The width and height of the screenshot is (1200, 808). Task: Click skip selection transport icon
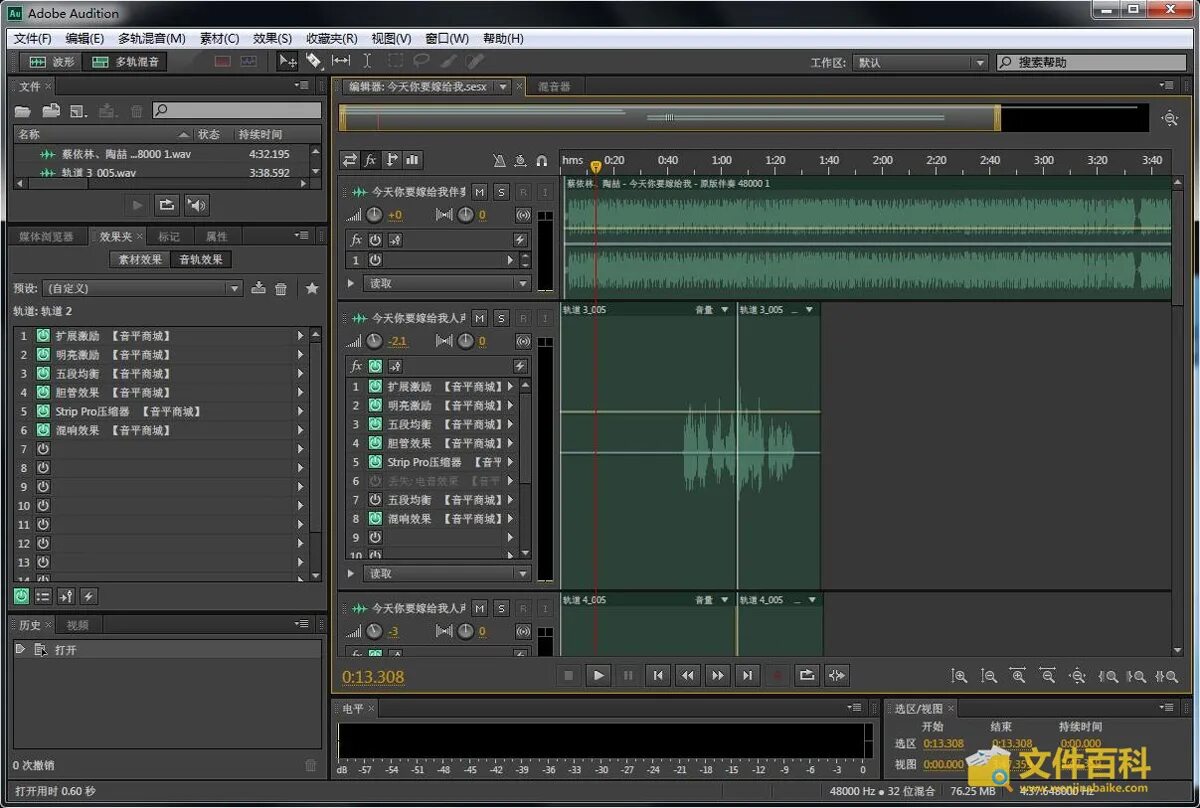(837, 675)
